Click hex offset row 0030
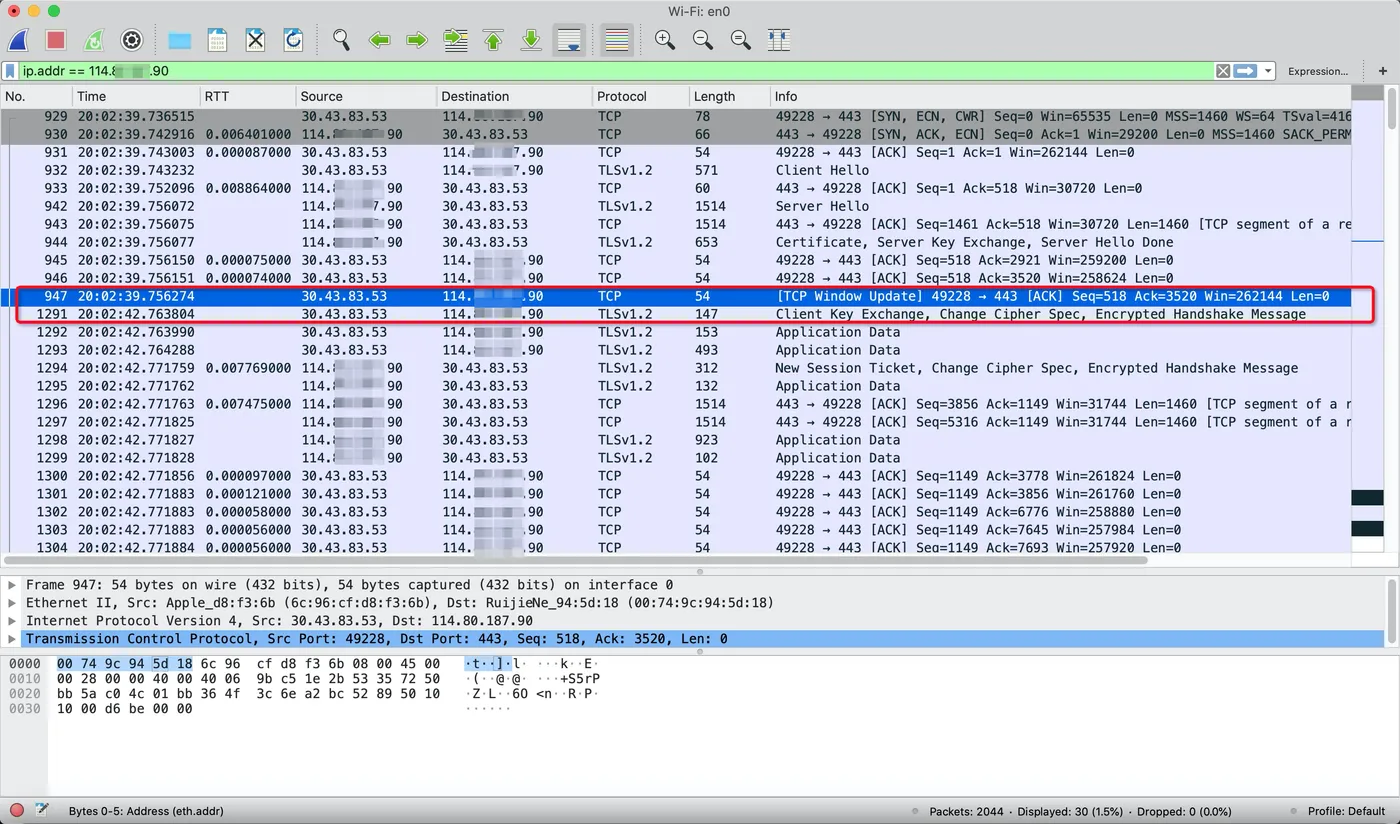Screen dimensions: 1400x824 (24, 709)
